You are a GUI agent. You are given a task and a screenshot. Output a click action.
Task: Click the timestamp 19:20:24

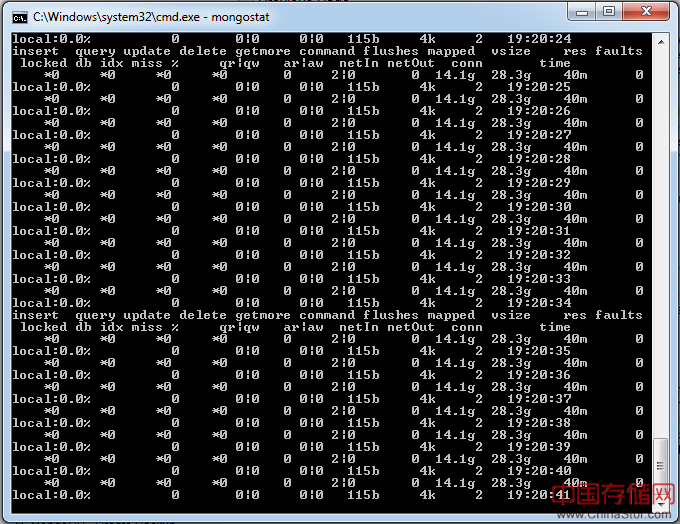click(539, 39)
